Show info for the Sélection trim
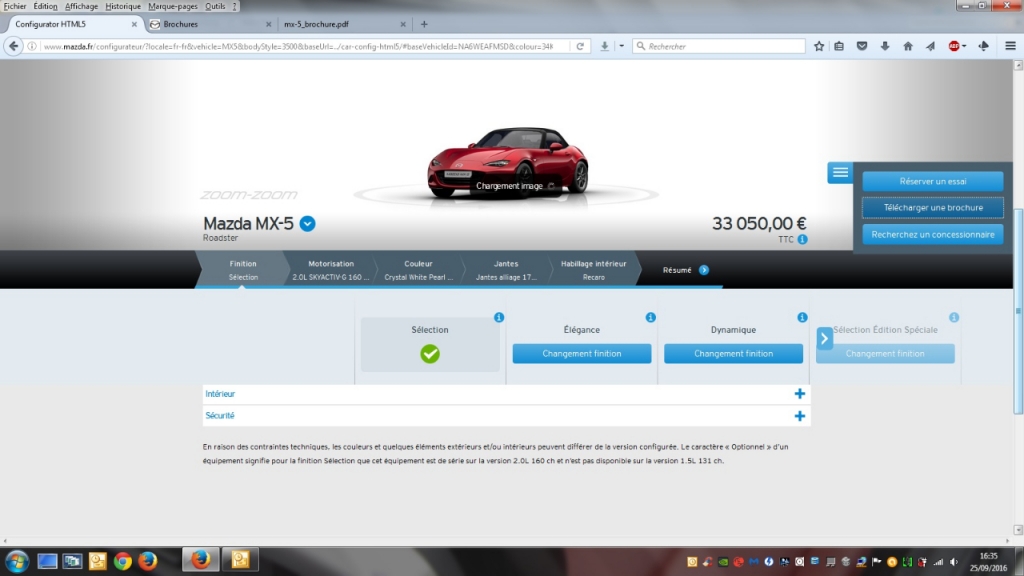This screenshot has height=576, width=1024. [499, 317]
